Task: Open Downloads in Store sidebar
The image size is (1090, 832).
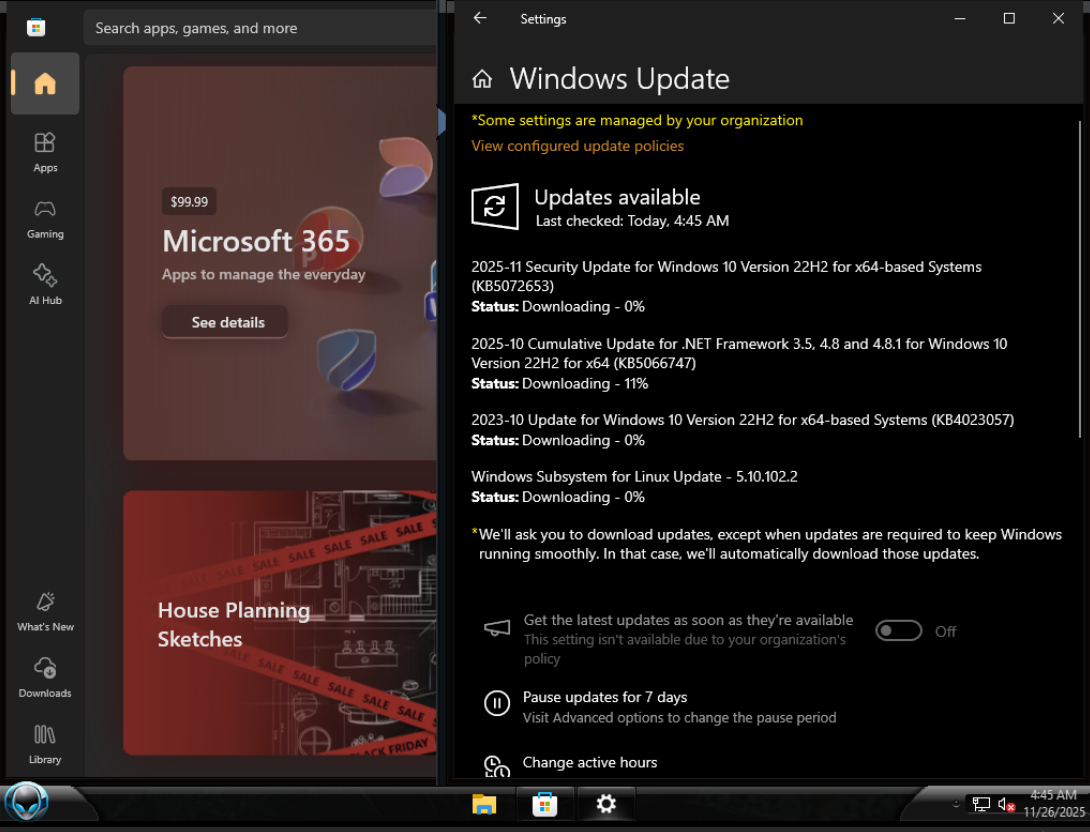Action: [x=45, y=677]
